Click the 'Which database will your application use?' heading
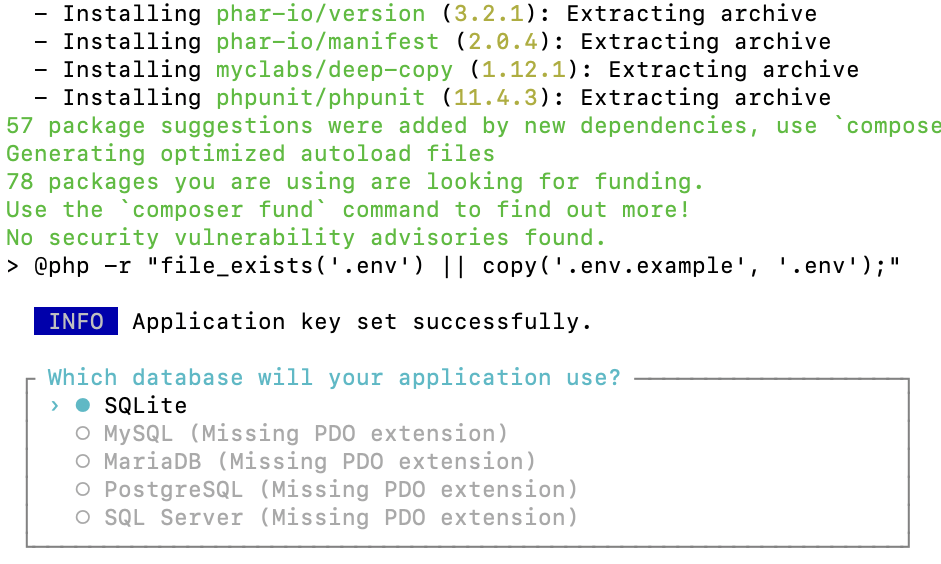The width and height of the screenshot is (941, 564). (x=334, y=377)
